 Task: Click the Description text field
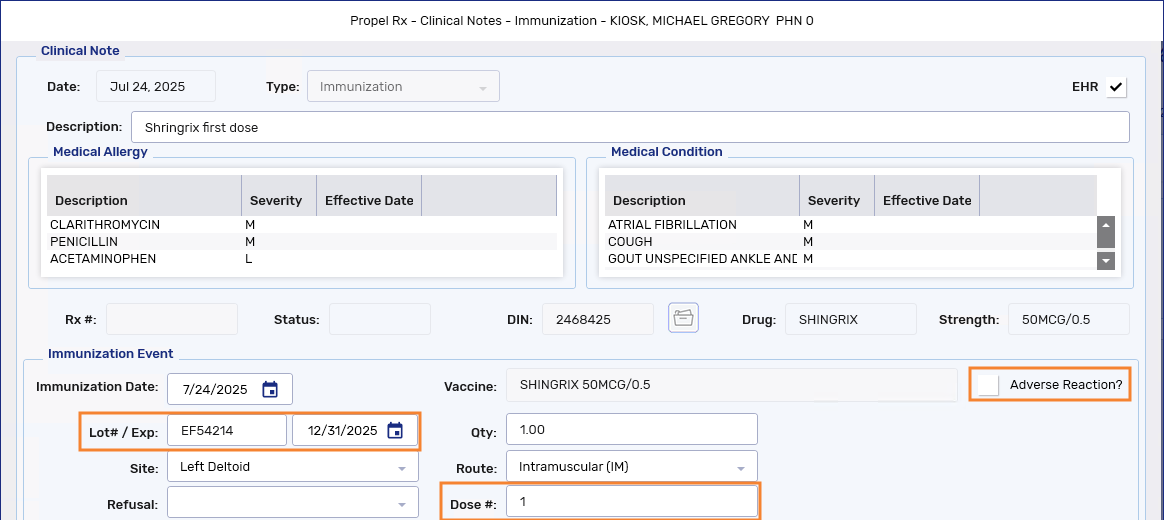point(630,128)
